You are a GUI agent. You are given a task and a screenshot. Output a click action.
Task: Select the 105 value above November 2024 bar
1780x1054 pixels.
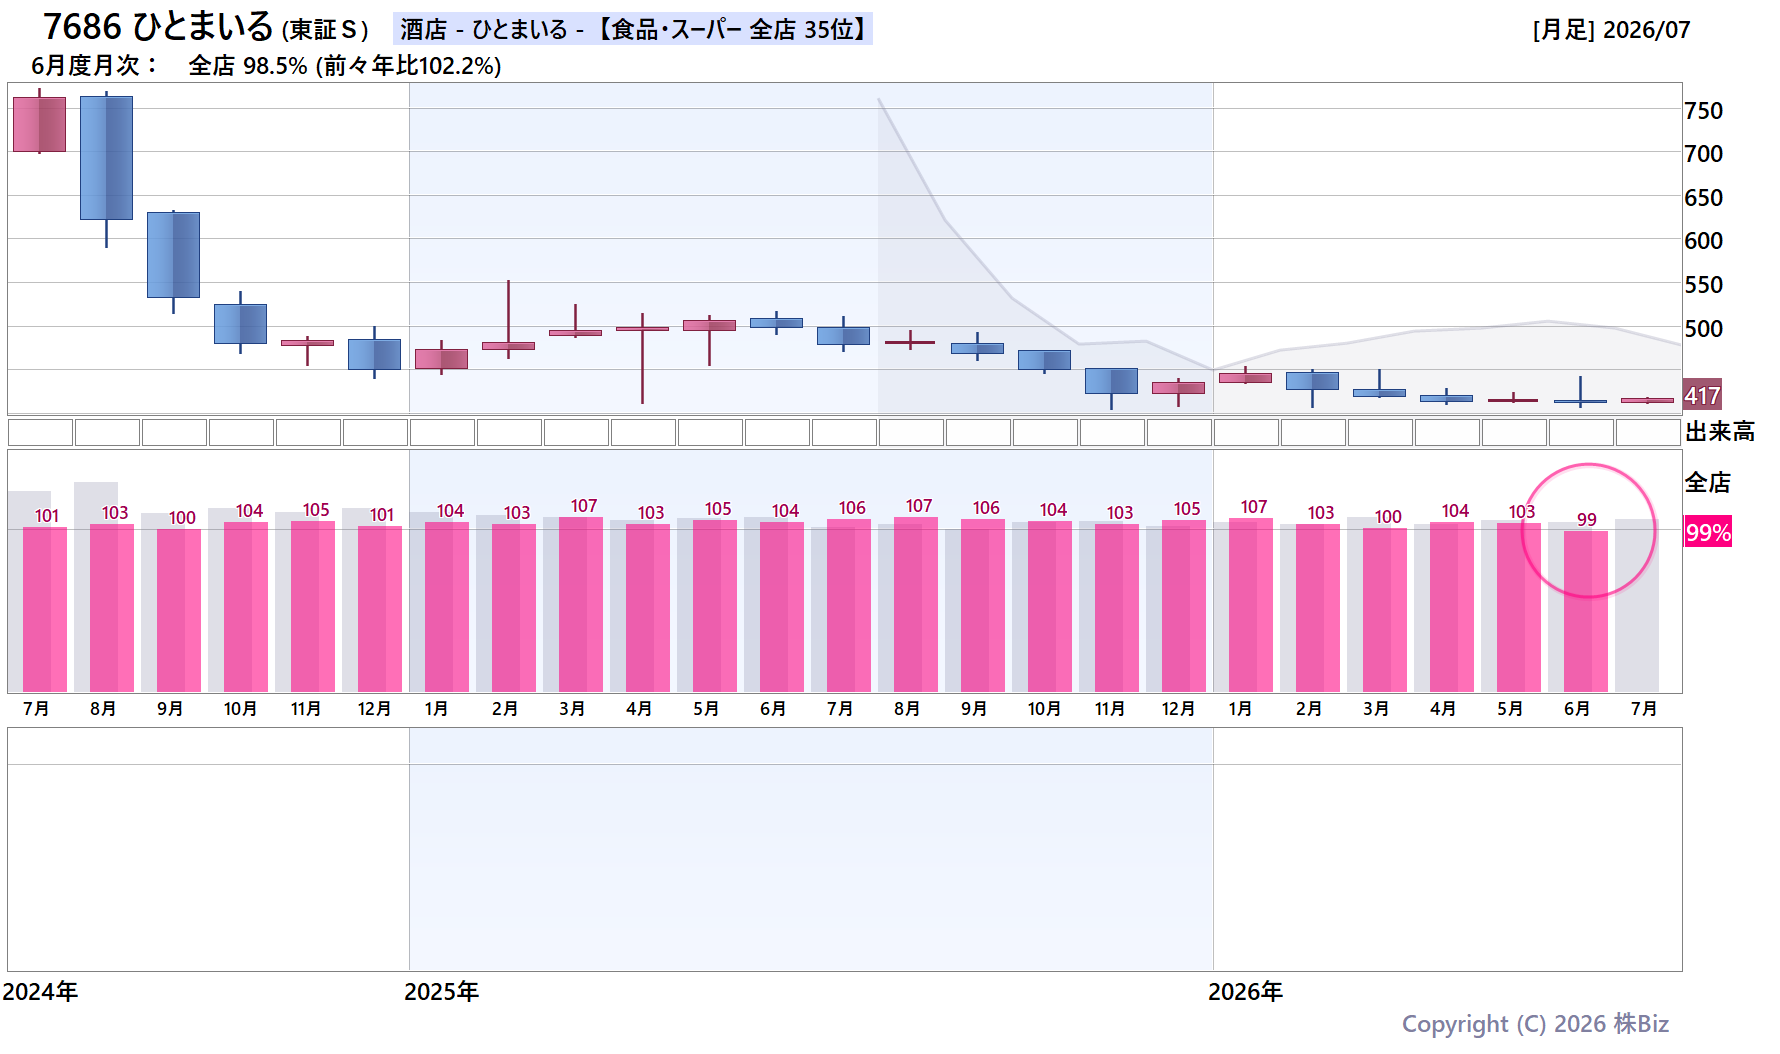316,510
